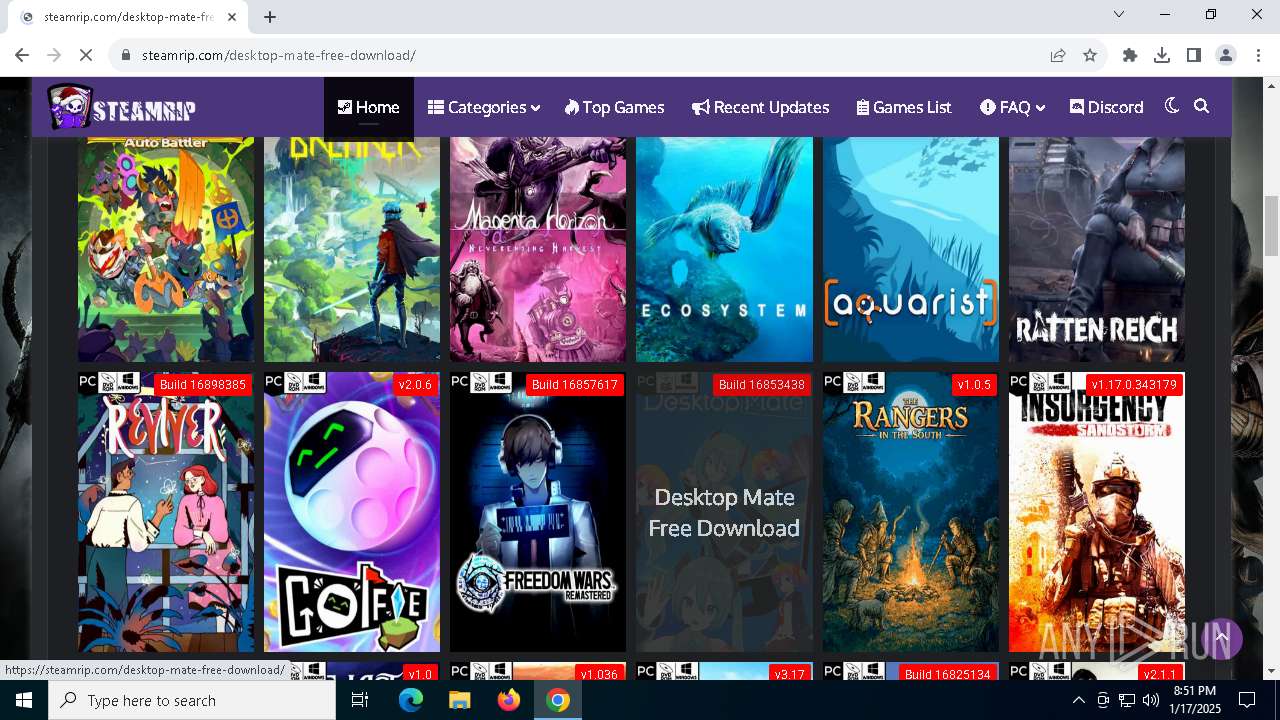This screenshot has height=720, width=1280.
Task: Open the Windows Start menu
Action: click(x=24, y=700)
